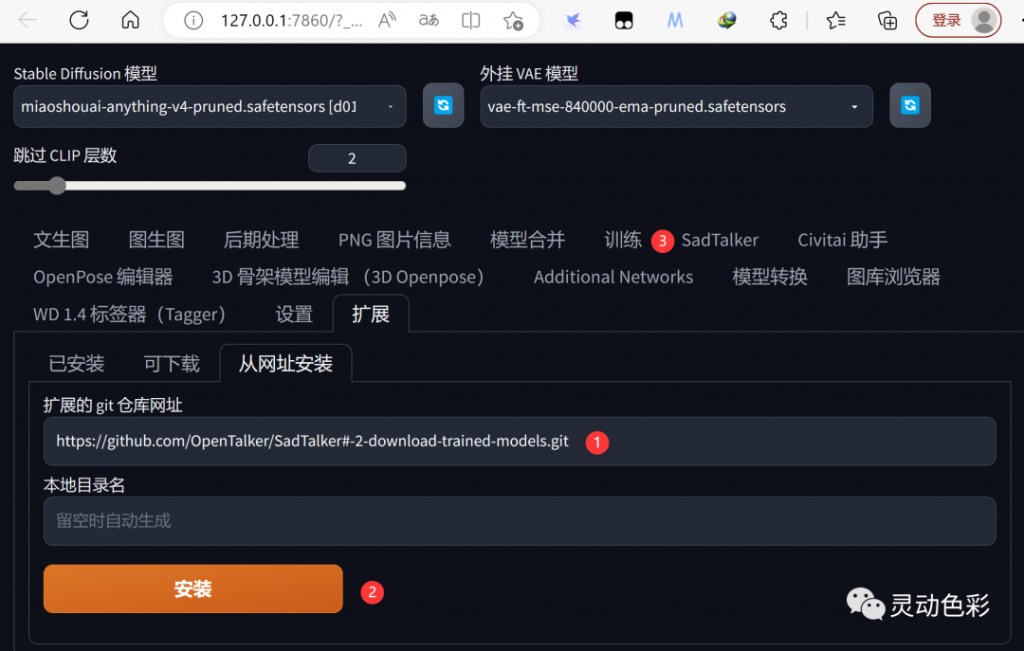Open the 模型合并 tab
The width and height of the screenshot is (1024, 651).
pos(528,240)
